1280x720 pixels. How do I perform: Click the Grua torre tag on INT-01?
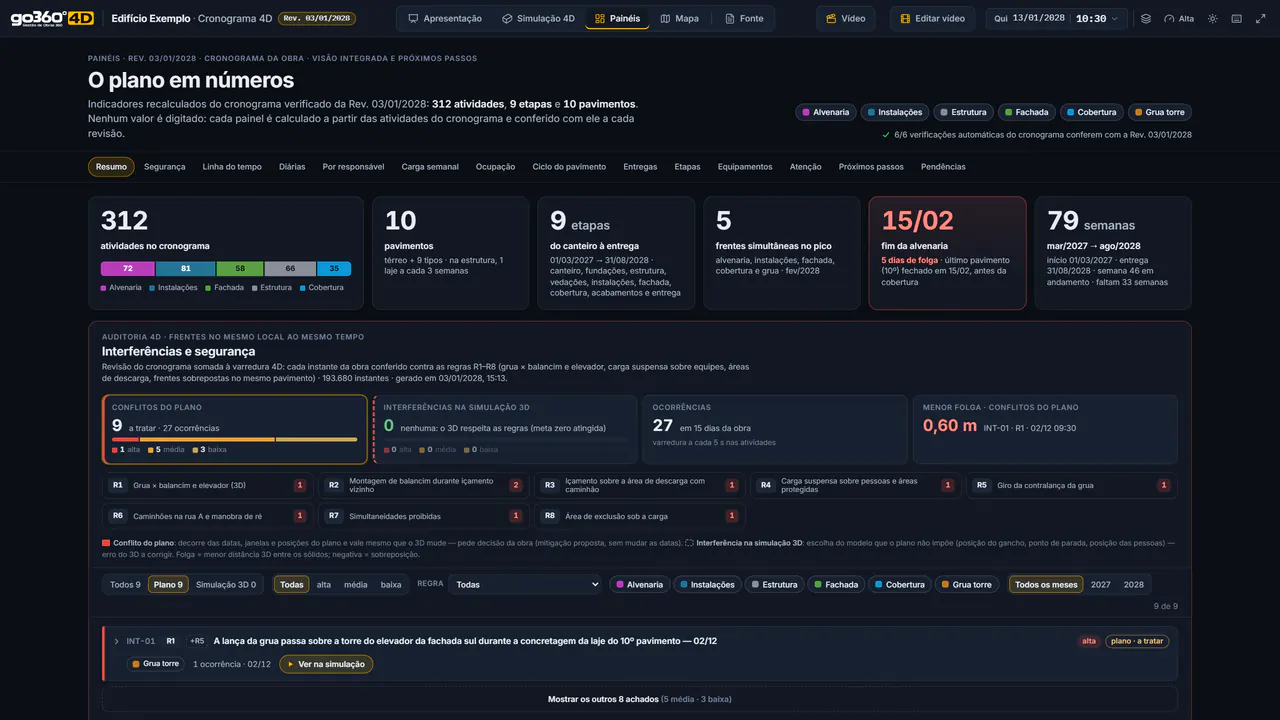(x=156, y=664)
